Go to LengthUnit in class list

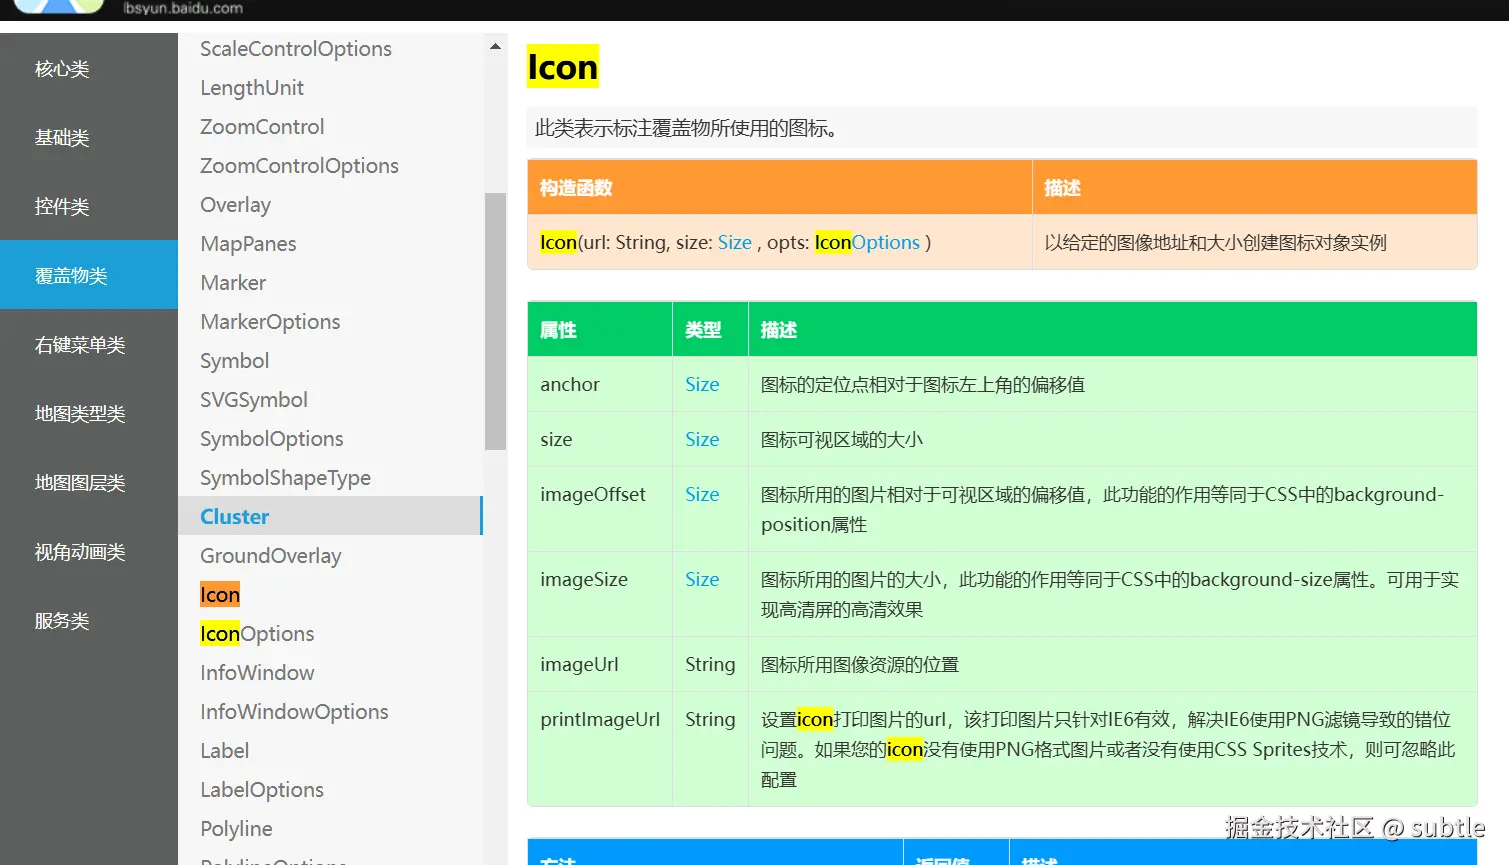(x=252, y=88)
